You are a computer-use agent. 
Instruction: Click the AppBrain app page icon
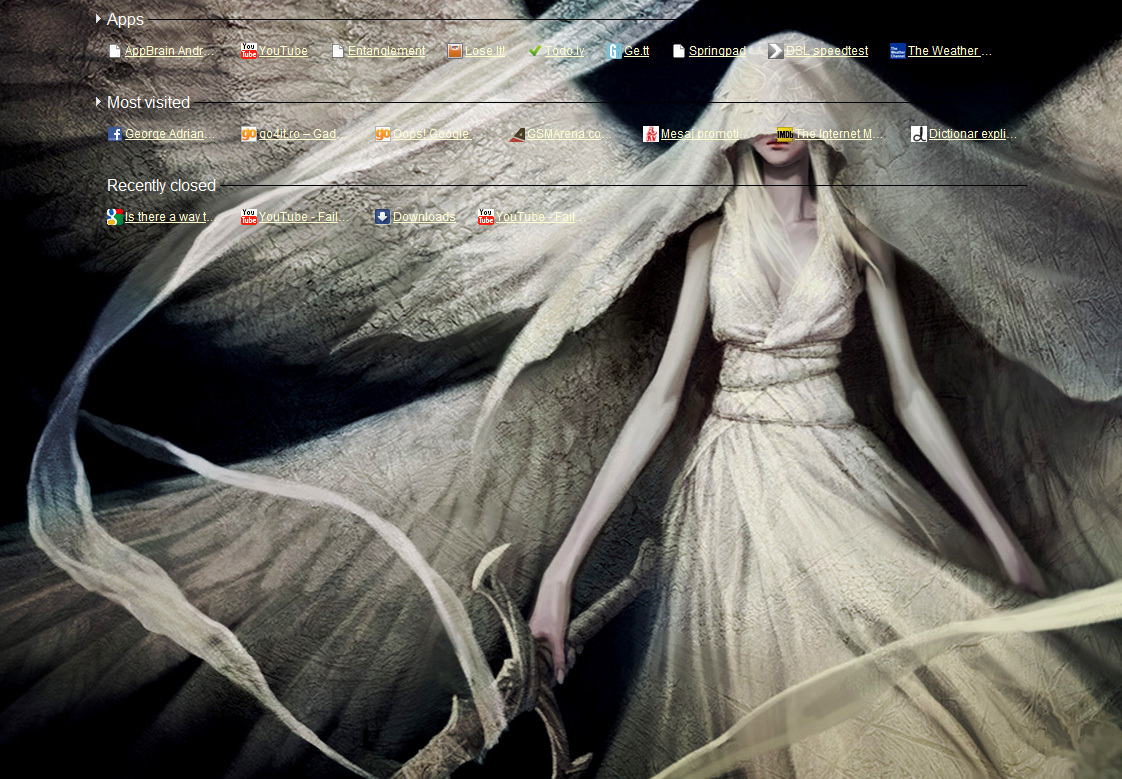(114, 51)
